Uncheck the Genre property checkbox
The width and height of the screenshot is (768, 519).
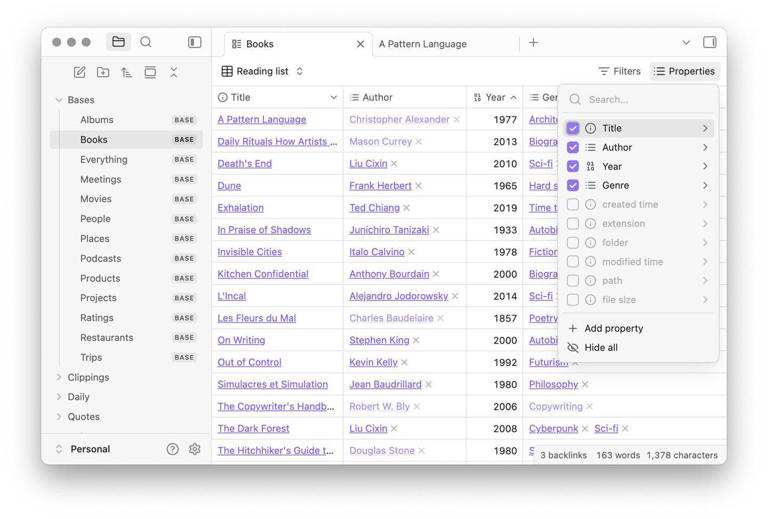573,185
